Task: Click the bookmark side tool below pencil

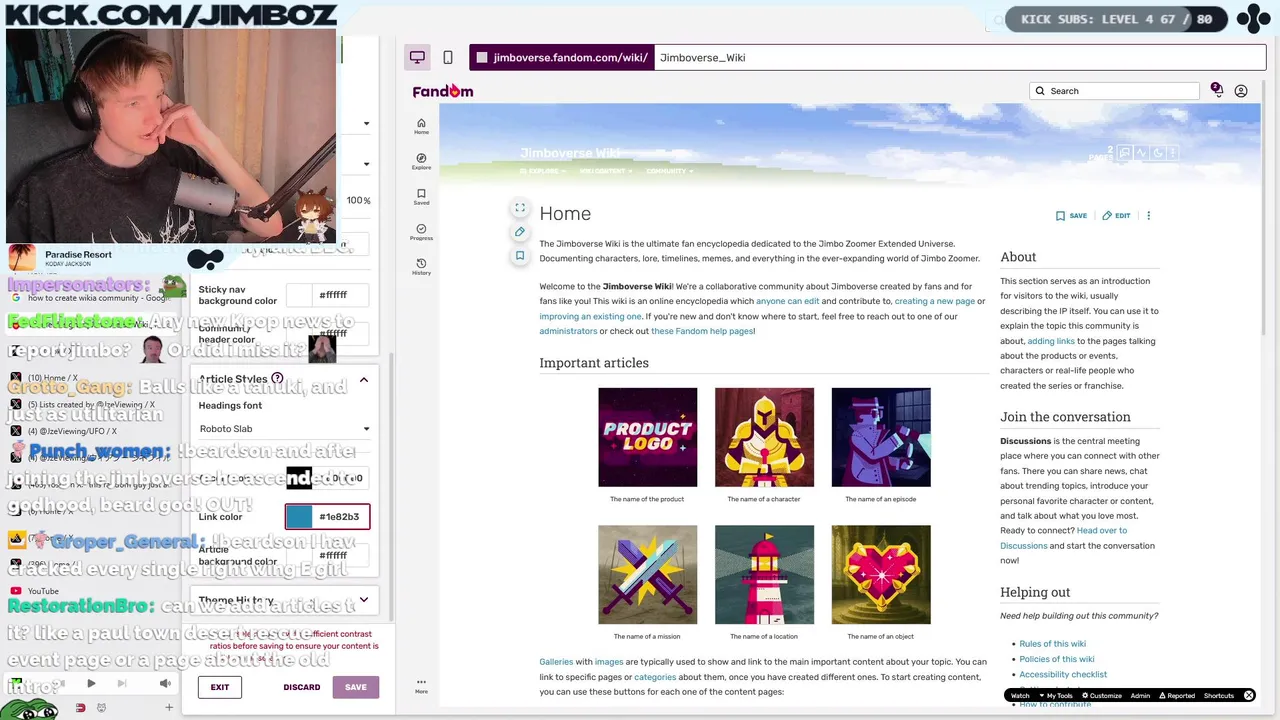Action: [x=520, y=256]
